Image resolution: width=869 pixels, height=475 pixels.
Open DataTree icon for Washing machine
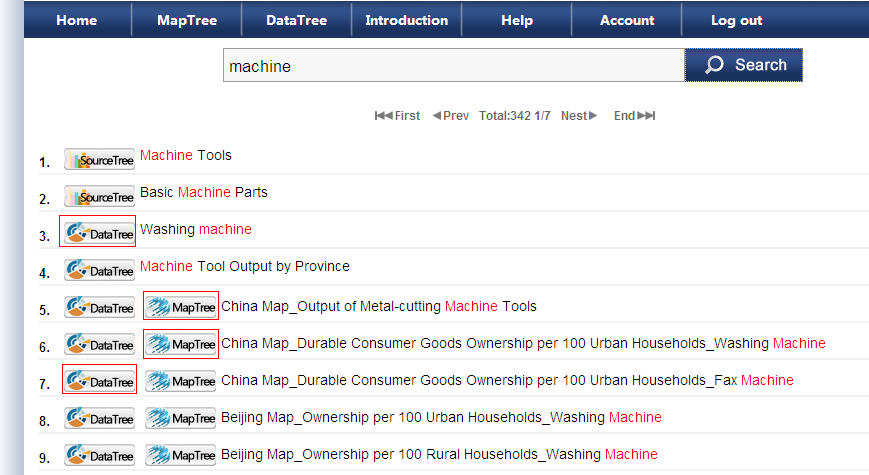(99, 233)
